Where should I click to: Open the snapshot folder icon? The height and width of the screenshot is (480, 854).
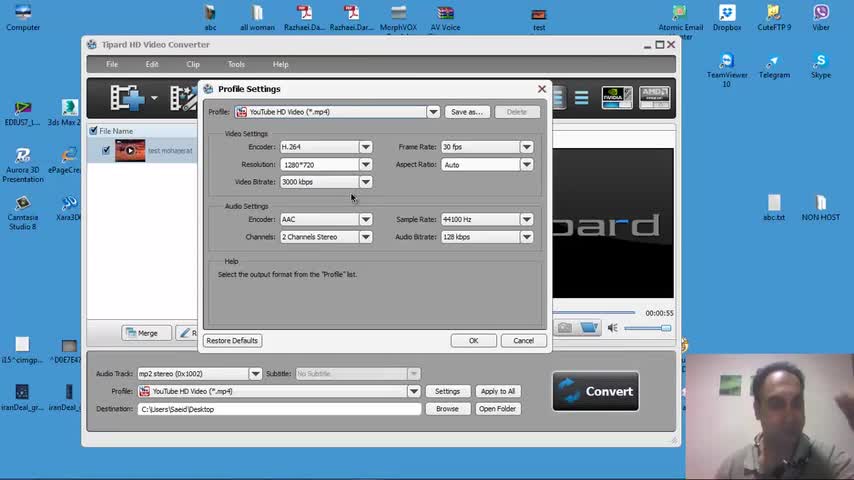coord(589,327)
